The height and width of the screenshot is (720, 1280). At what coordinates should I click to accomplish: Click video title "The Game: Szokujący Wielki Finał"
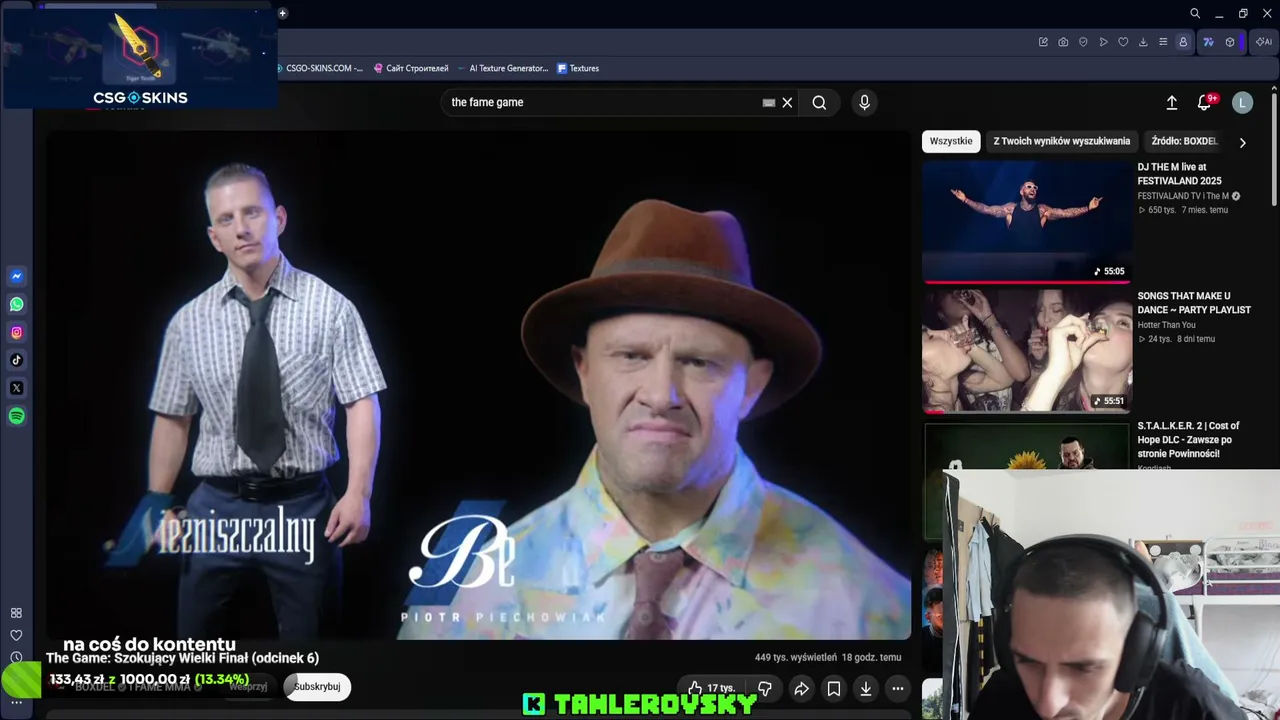182,658
